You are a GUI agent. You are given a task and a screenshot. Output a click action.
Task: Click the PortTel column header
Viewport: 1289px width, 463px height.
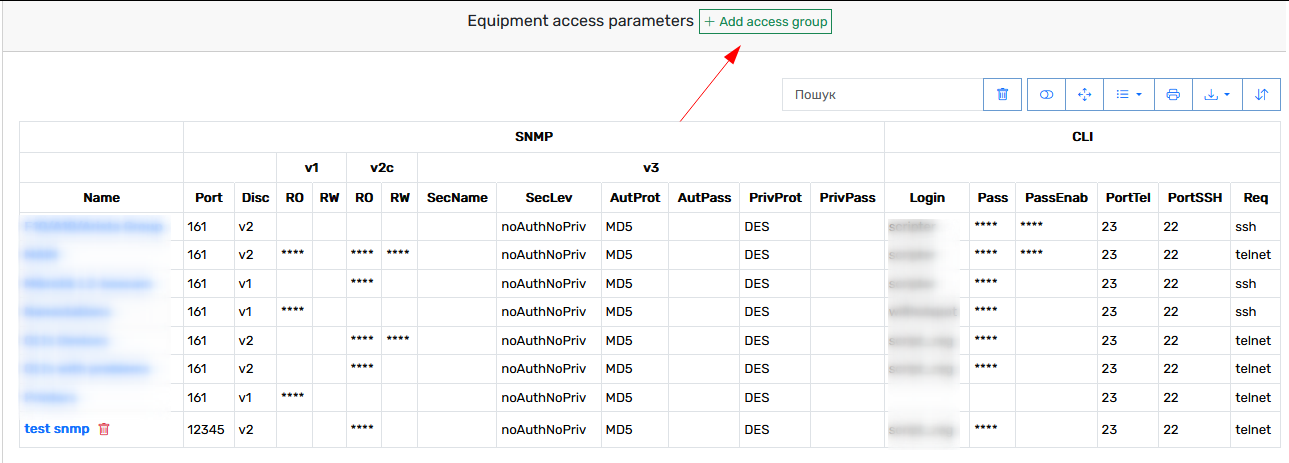(x=1128, y=198)
